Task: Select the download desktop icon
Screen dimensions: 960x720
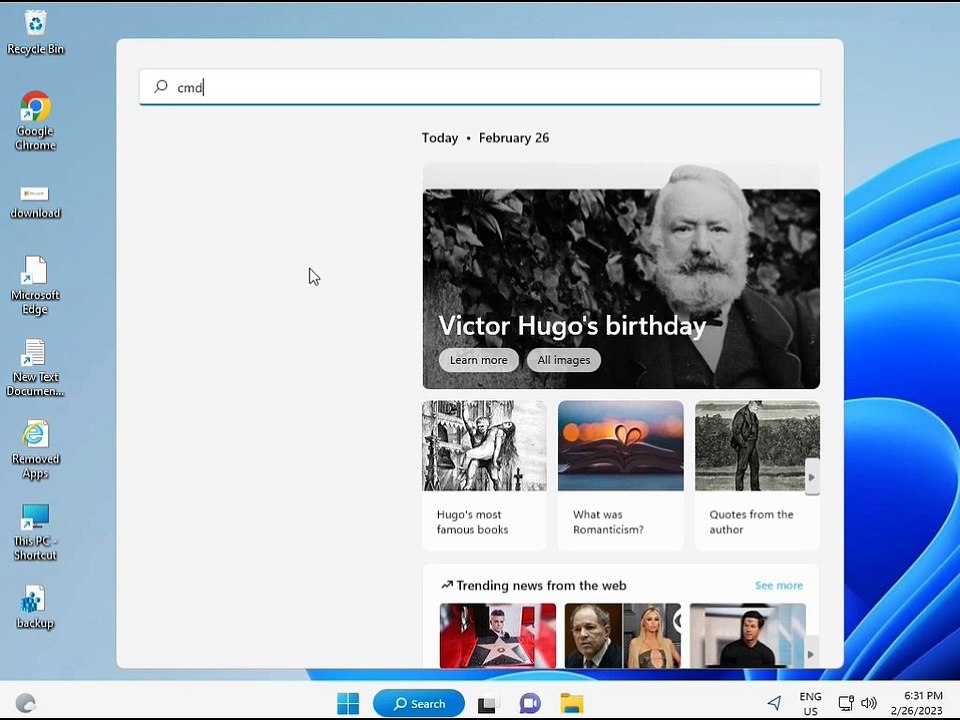Action: click(x=35, y=203)
